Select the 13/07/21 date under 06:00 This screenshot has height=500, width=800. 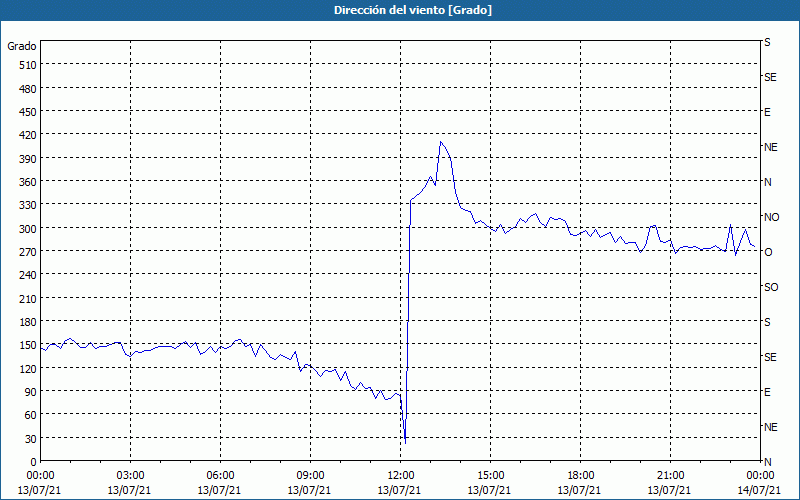click(x=219, y=490)
